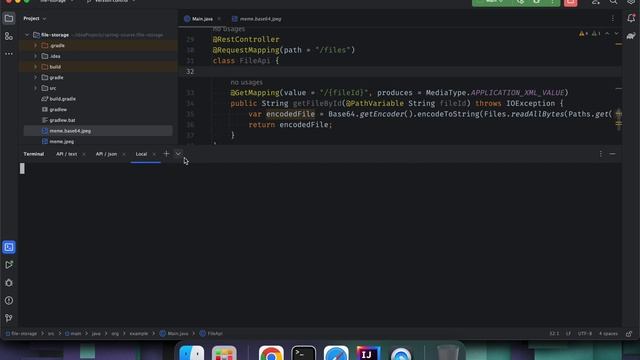Click getFileById method name in editor
Viewport: 640px width, 360px height.
pyautogui.click(x=317, y=103)
